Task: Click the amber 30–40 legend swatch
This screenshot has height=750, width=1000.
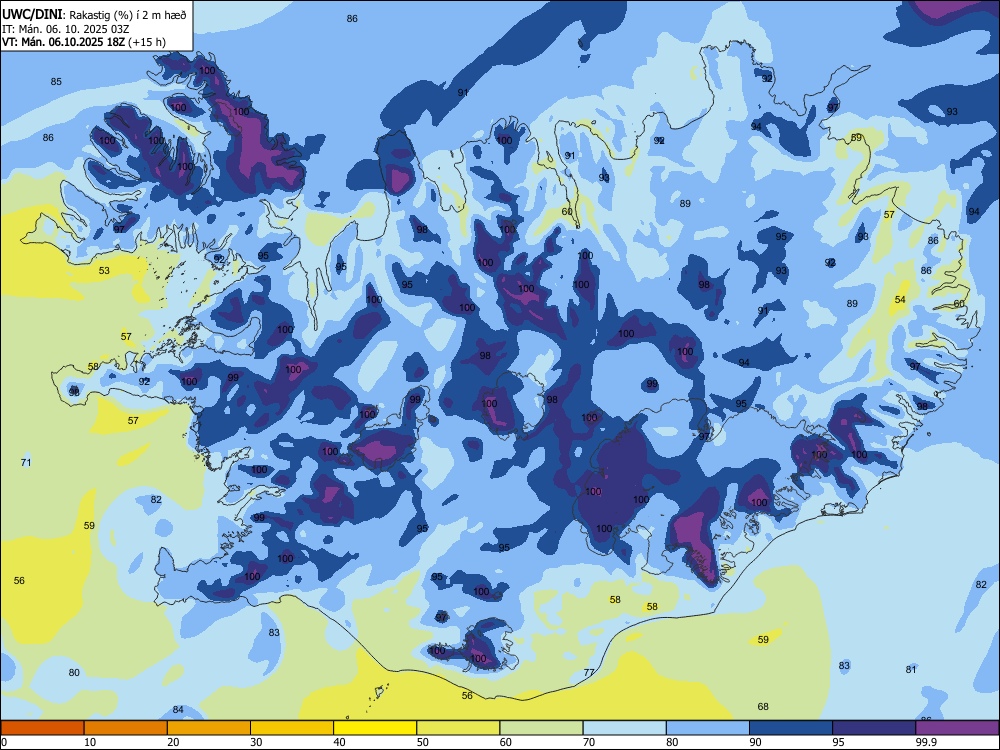Action: [292, 728]
